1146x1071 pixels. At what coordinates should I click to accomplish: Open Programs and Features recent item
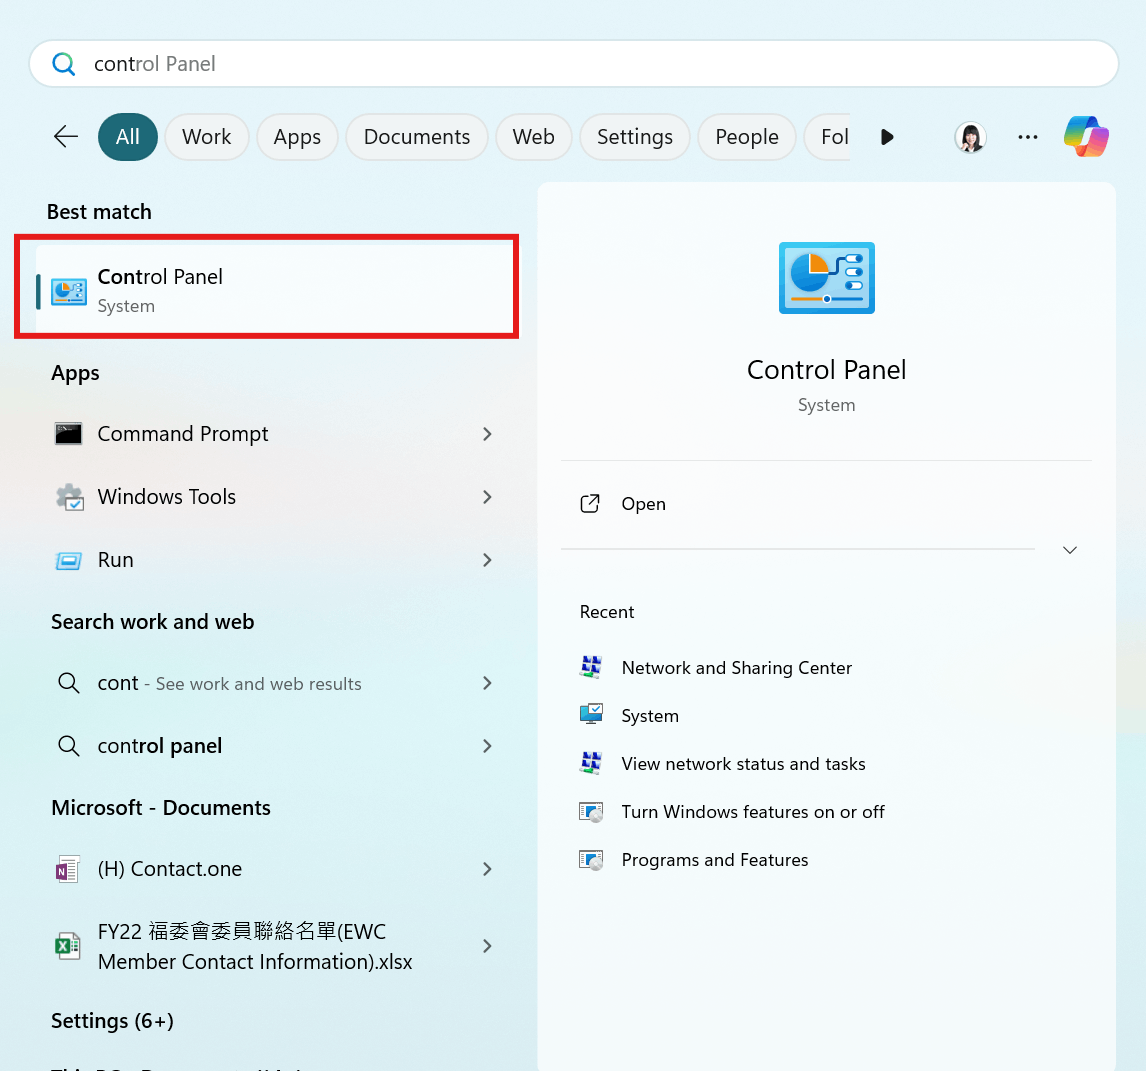715,860
